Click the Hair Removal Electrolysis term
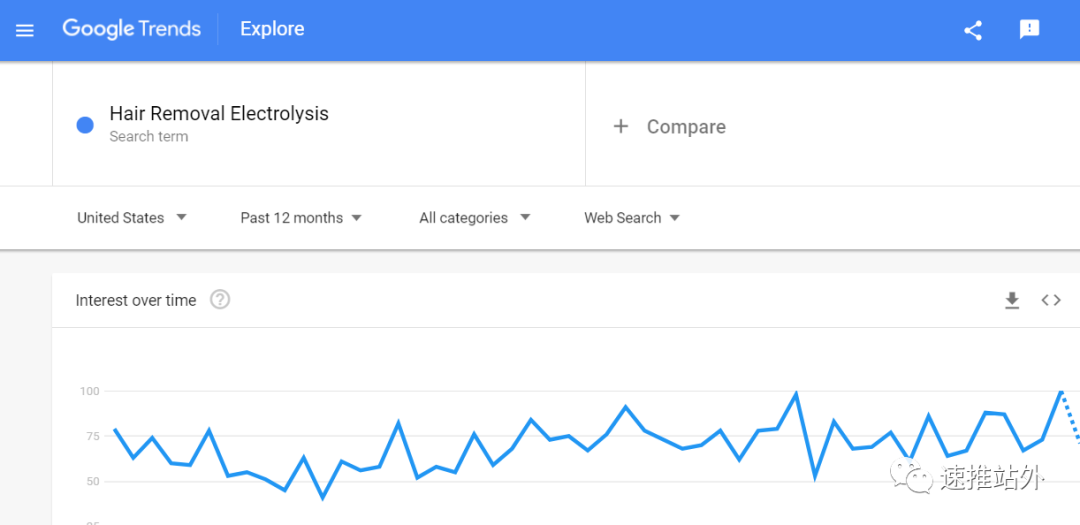This screenshot has width=1080, height=525. pyautogui.click(x=219, y=114)
